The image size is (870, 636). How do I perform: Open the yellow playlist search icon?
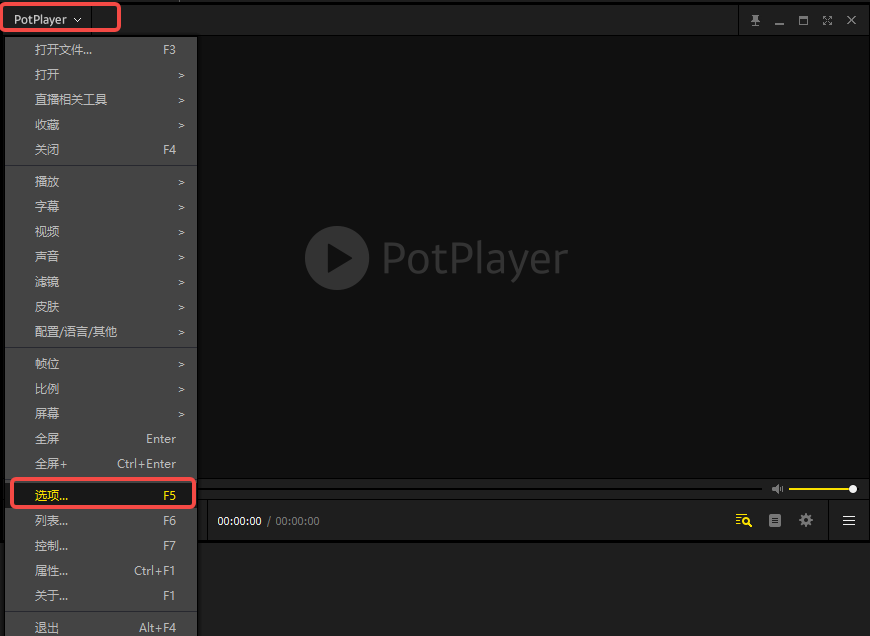[x=743, y=521]
